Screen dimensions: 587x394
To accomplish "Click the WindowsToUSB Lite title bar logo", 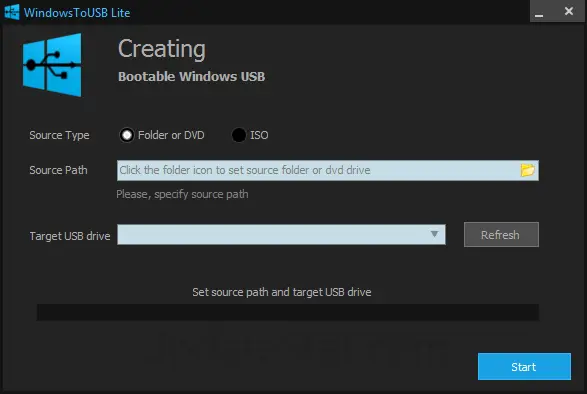I will (12, 12).
